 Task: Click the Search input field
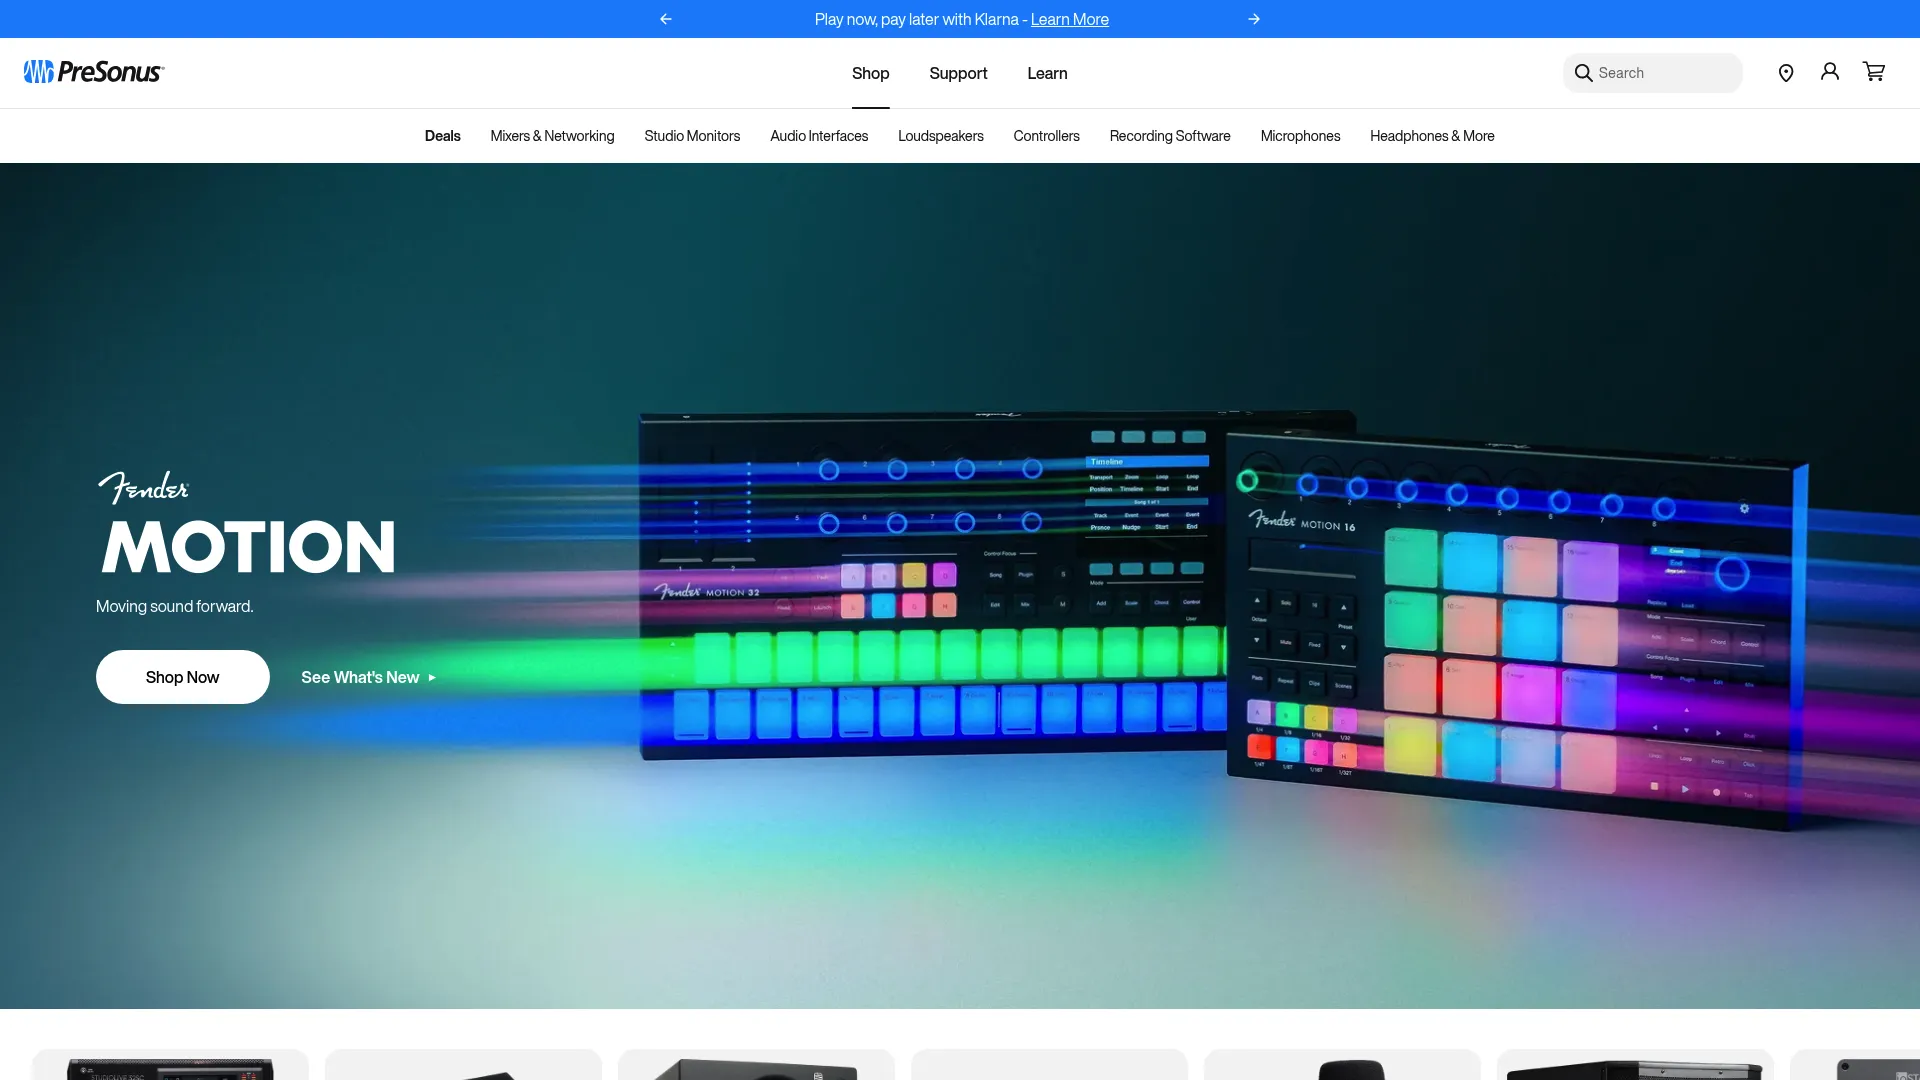tap(1652, 73)
